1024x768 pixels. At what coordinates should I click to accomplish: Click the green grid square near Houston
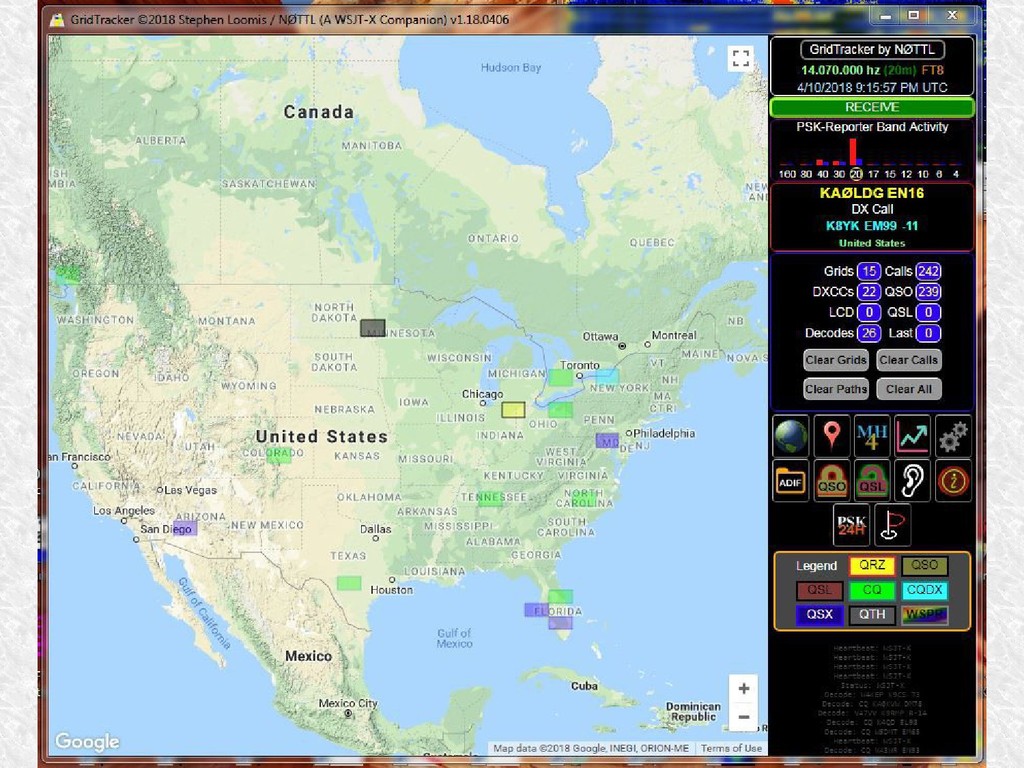pyautogui.click(x=349, y=583)
